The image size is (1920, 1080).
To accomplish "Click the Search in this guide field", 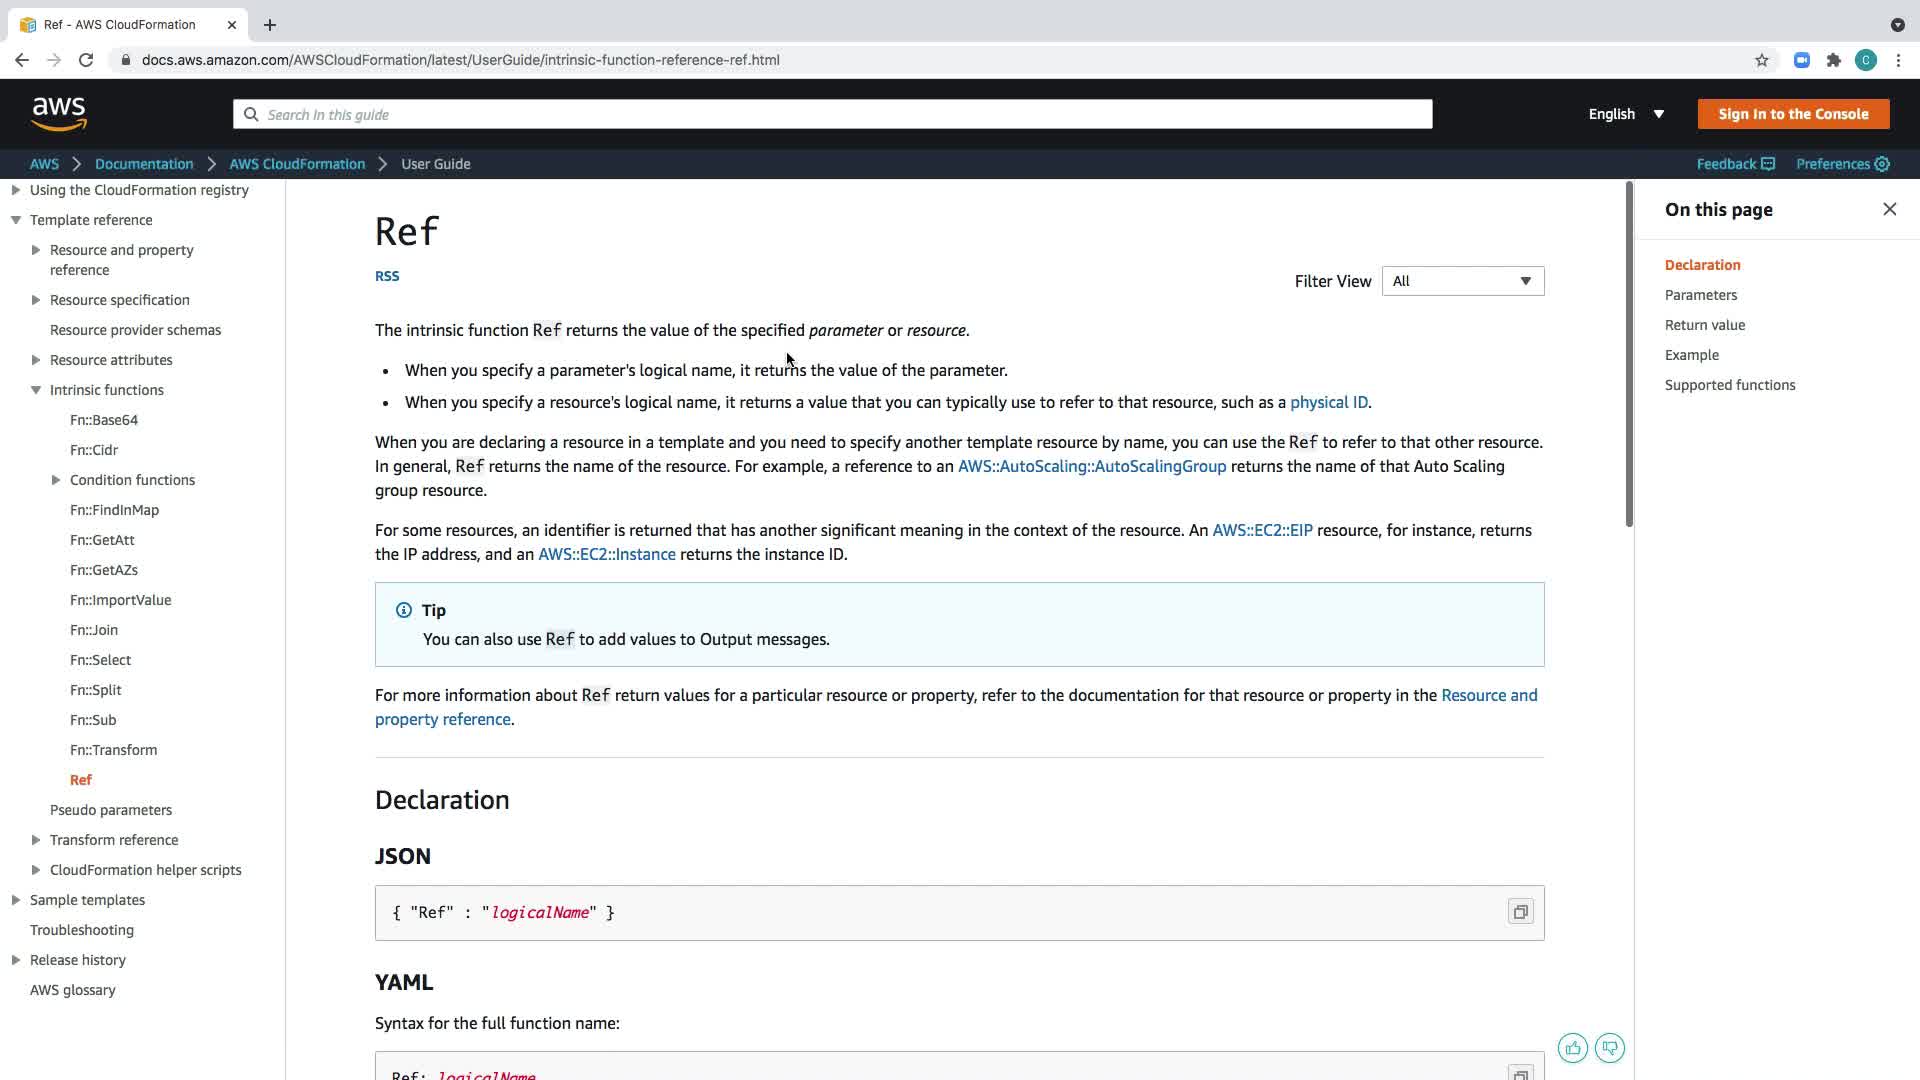I will click(x=832, y=114).
